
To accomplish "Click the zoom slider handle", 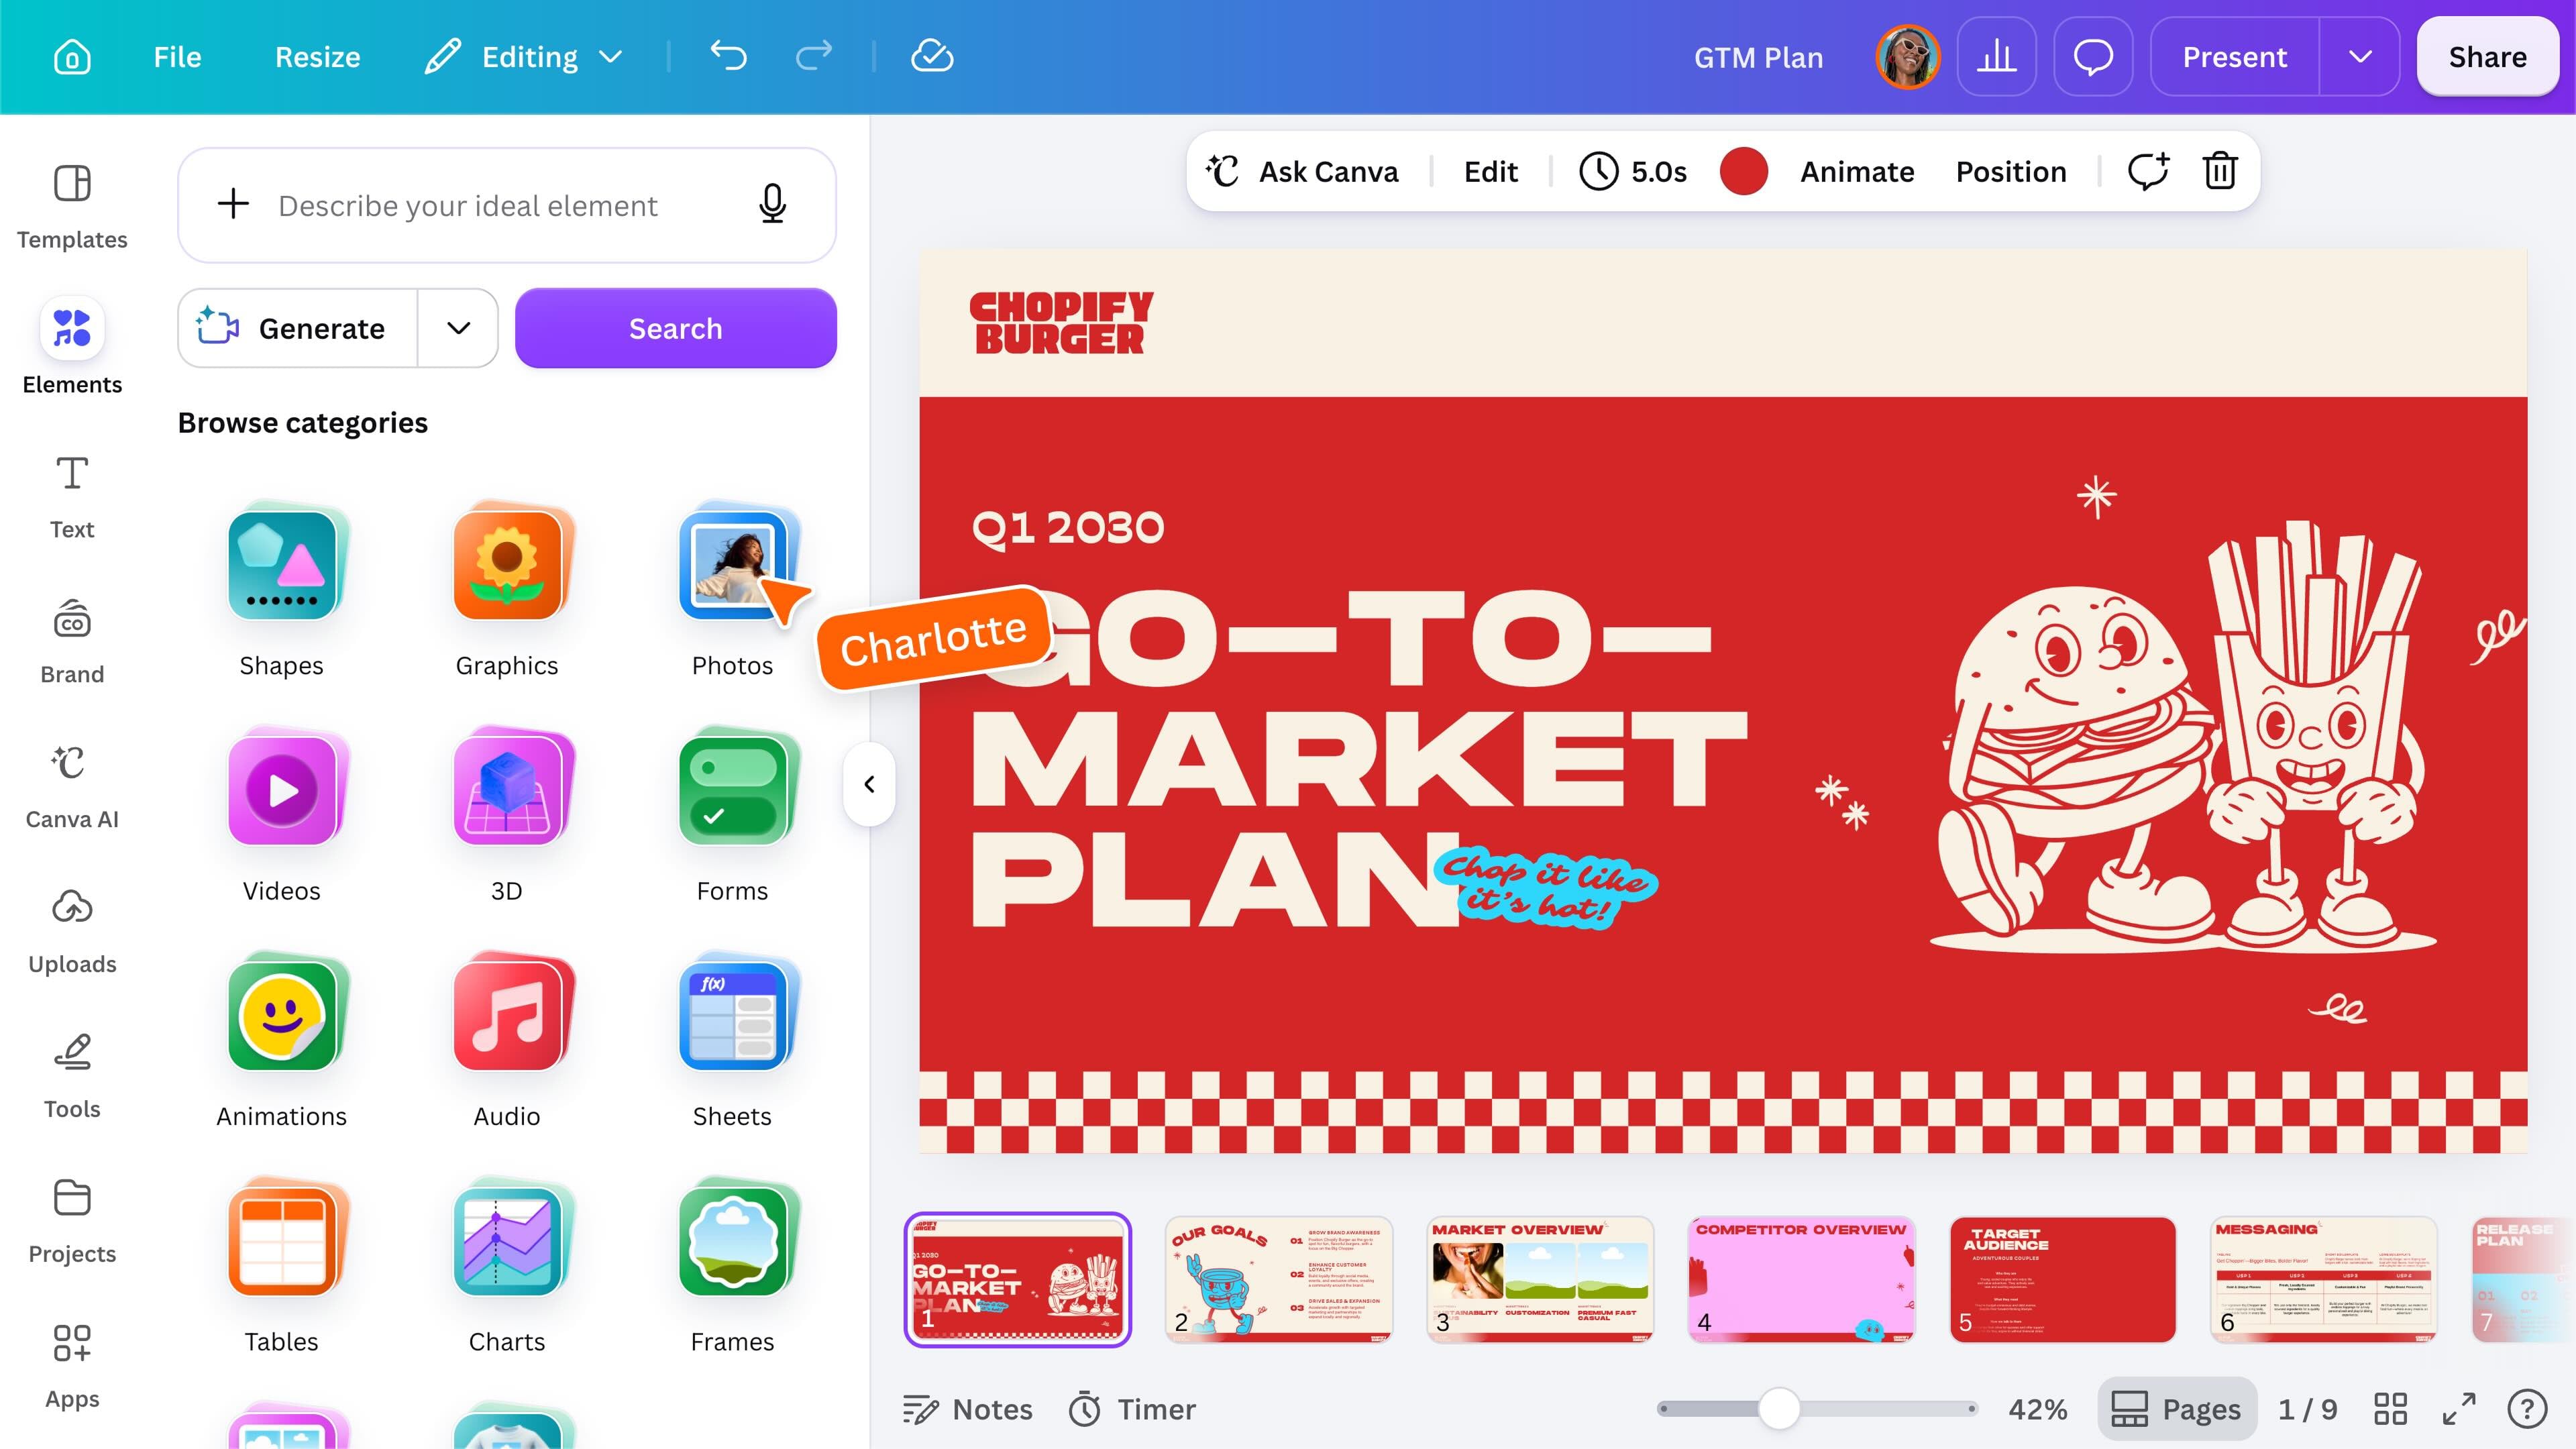I will point(1779,1408).
